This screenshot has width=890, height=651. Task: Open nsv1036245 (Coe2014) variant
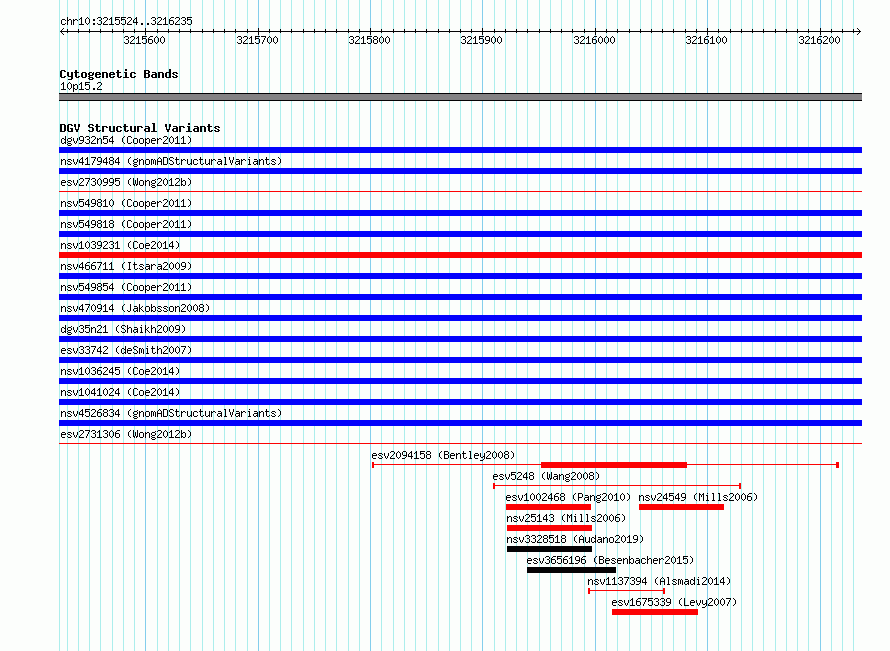120,371
